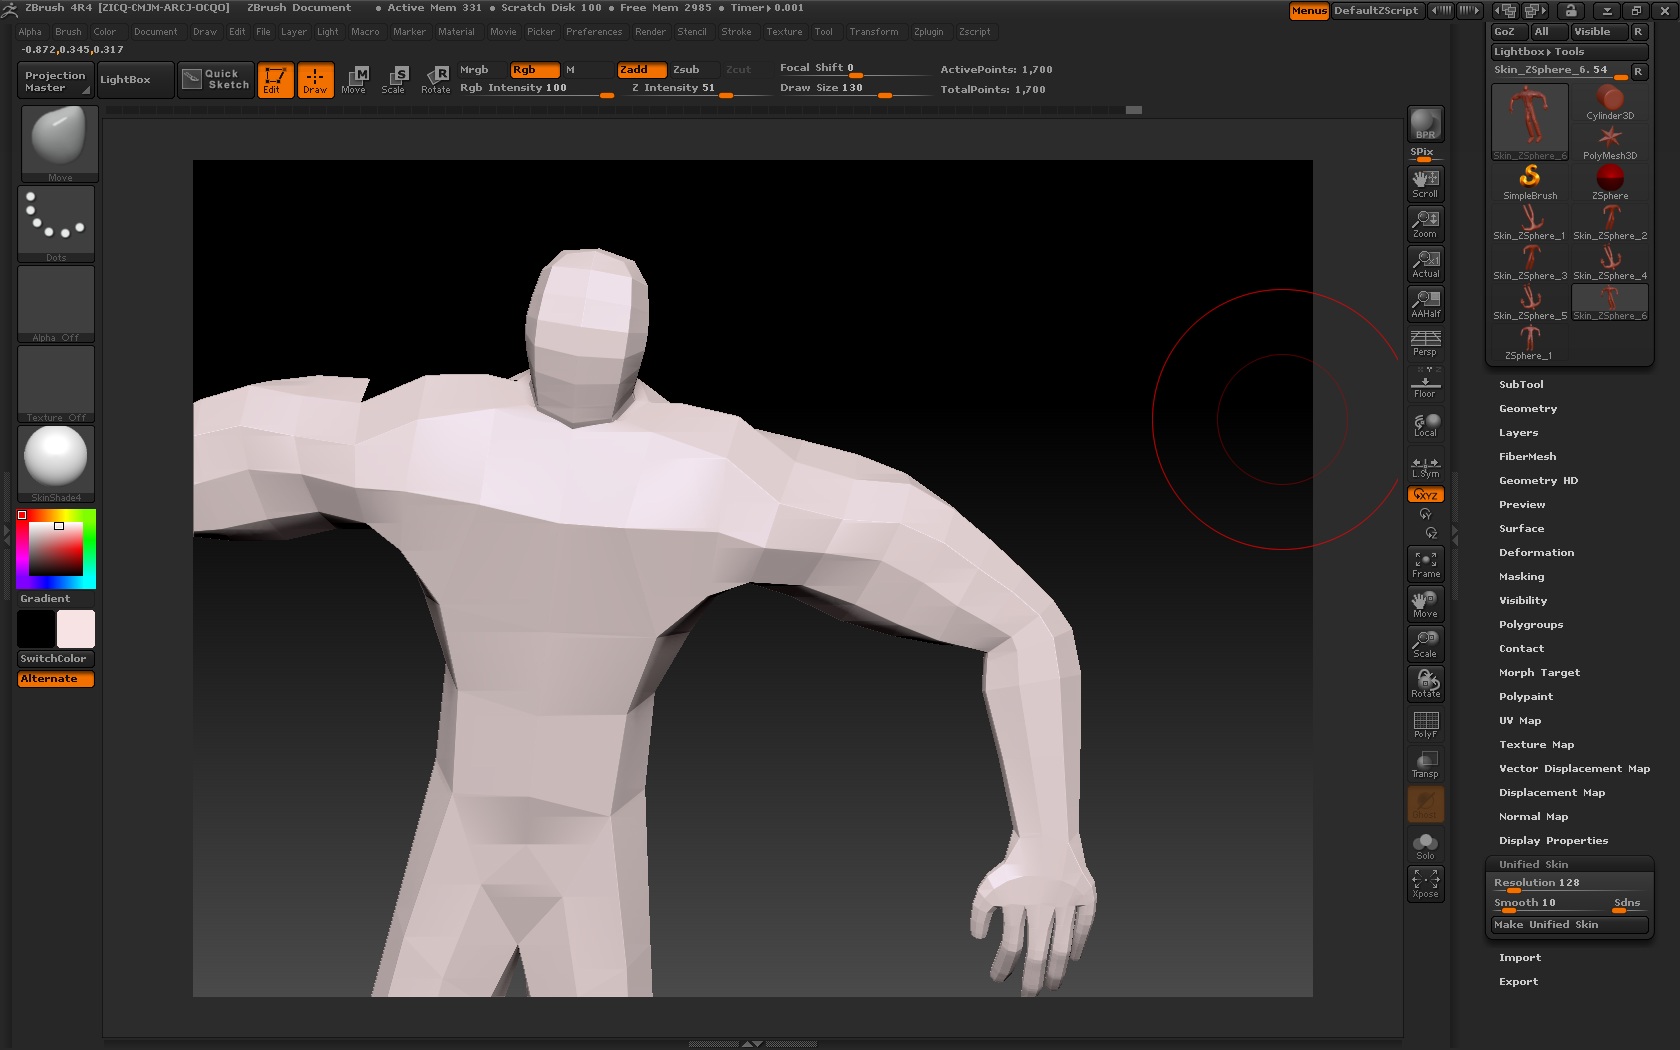Toggle Solo mode
This screenshot has width=1680, height=1050.
[x=1425, y=846]
